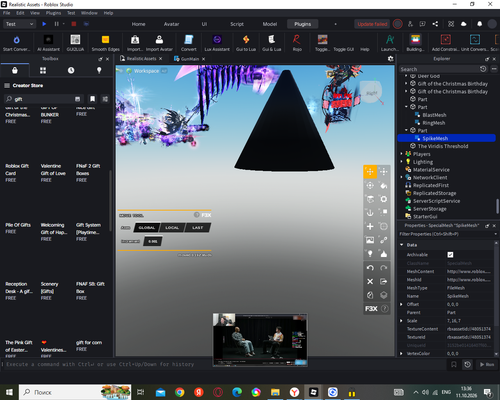This screenshot has width=500, height=400.
Task: Click the F3X Redo arrow
Action: 384,268
